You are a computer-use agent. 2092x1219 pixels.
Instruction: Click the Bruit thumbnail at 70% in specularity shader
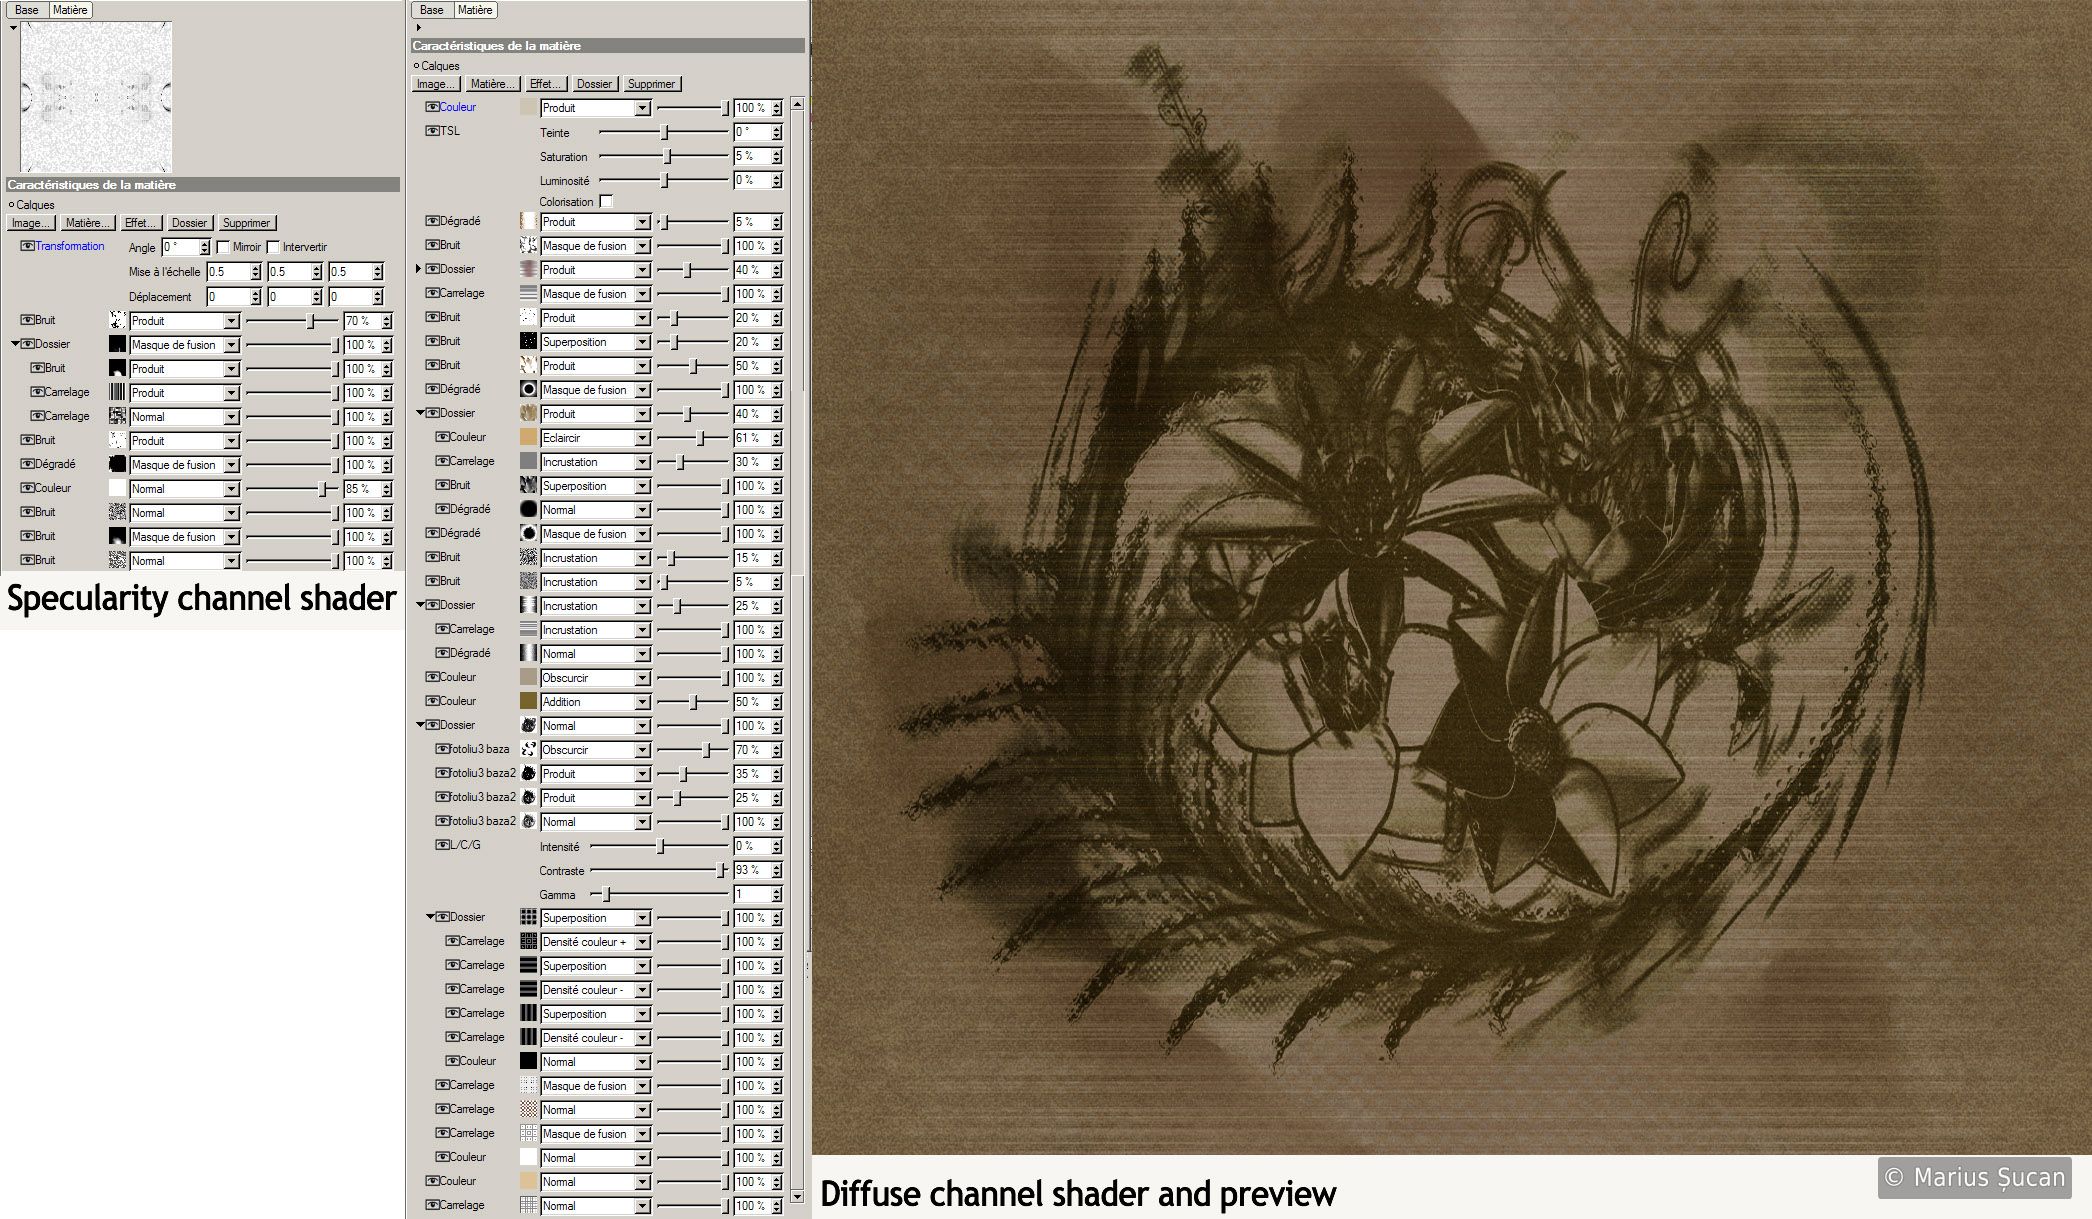pyautogui.click(x=117, y=320)
